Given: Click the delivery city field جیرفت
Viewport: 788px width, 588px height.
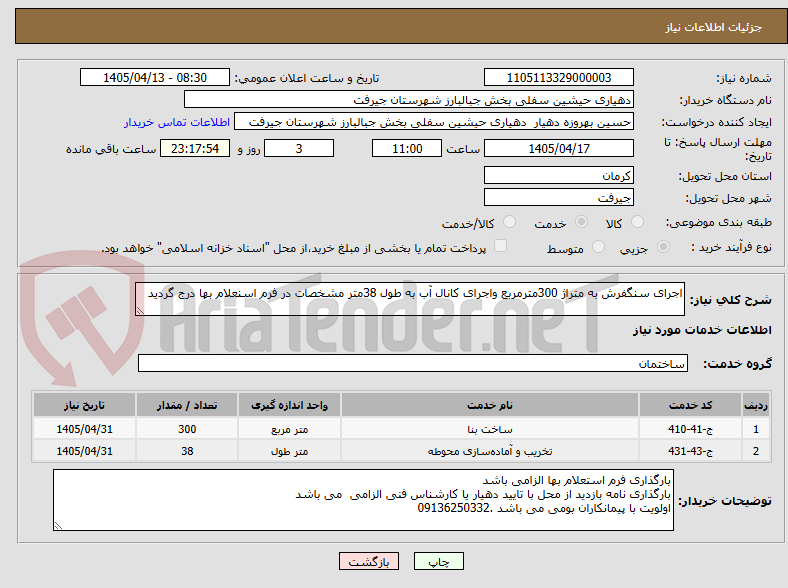Looking at the screenshot, I should (x=559, y=198).
